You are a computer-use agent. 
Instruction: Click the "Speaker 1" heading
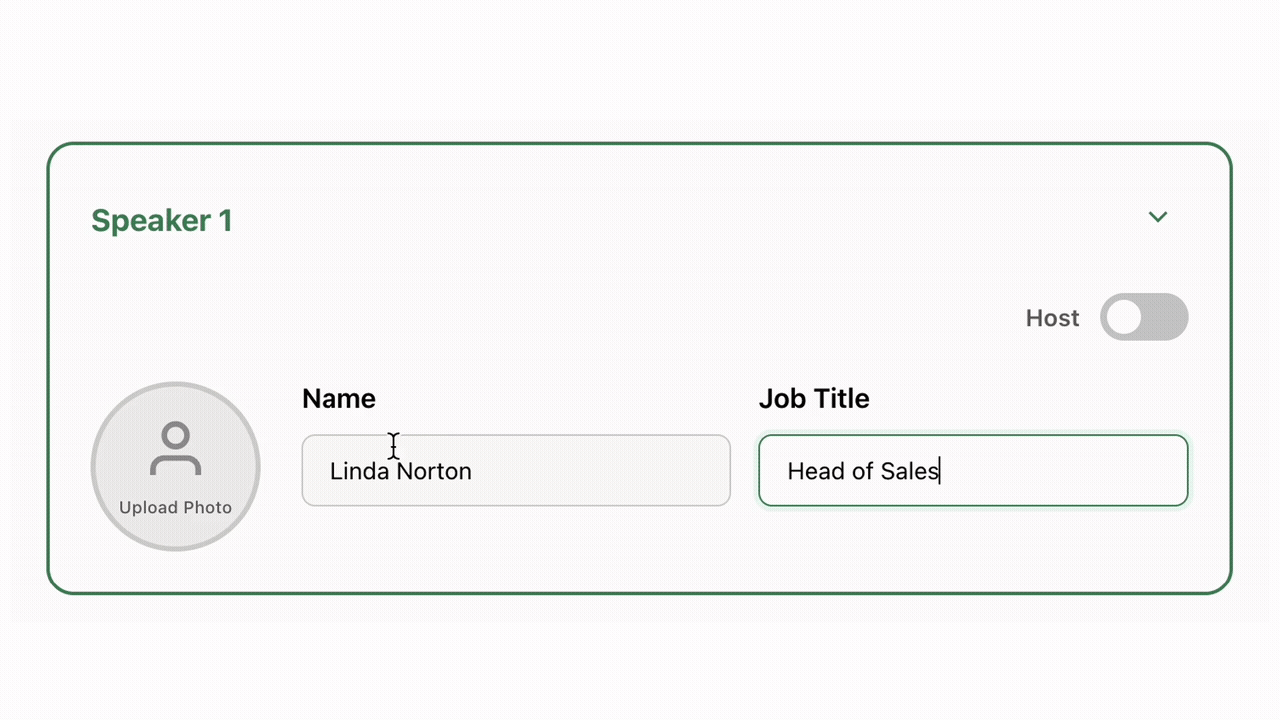(162, 221)
